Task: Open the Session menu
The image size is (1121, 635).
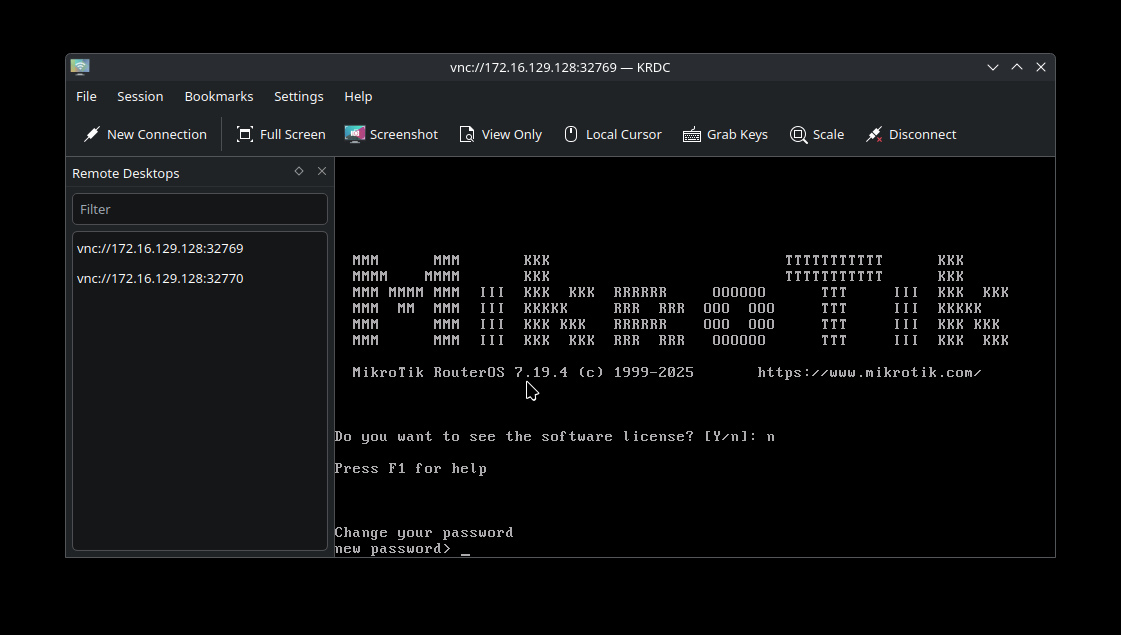Action: (140, 97)
